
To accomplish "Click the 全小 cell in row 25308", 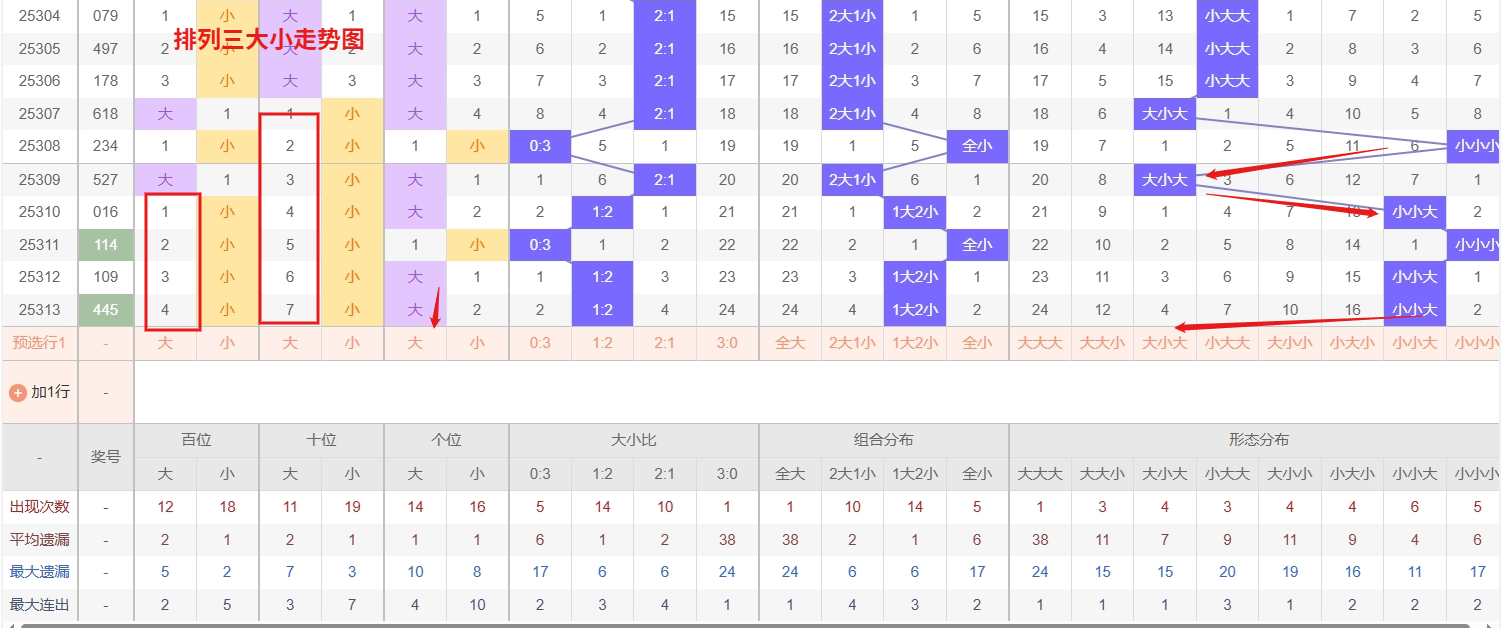I will pyautogui.click(x=977, y=146).
